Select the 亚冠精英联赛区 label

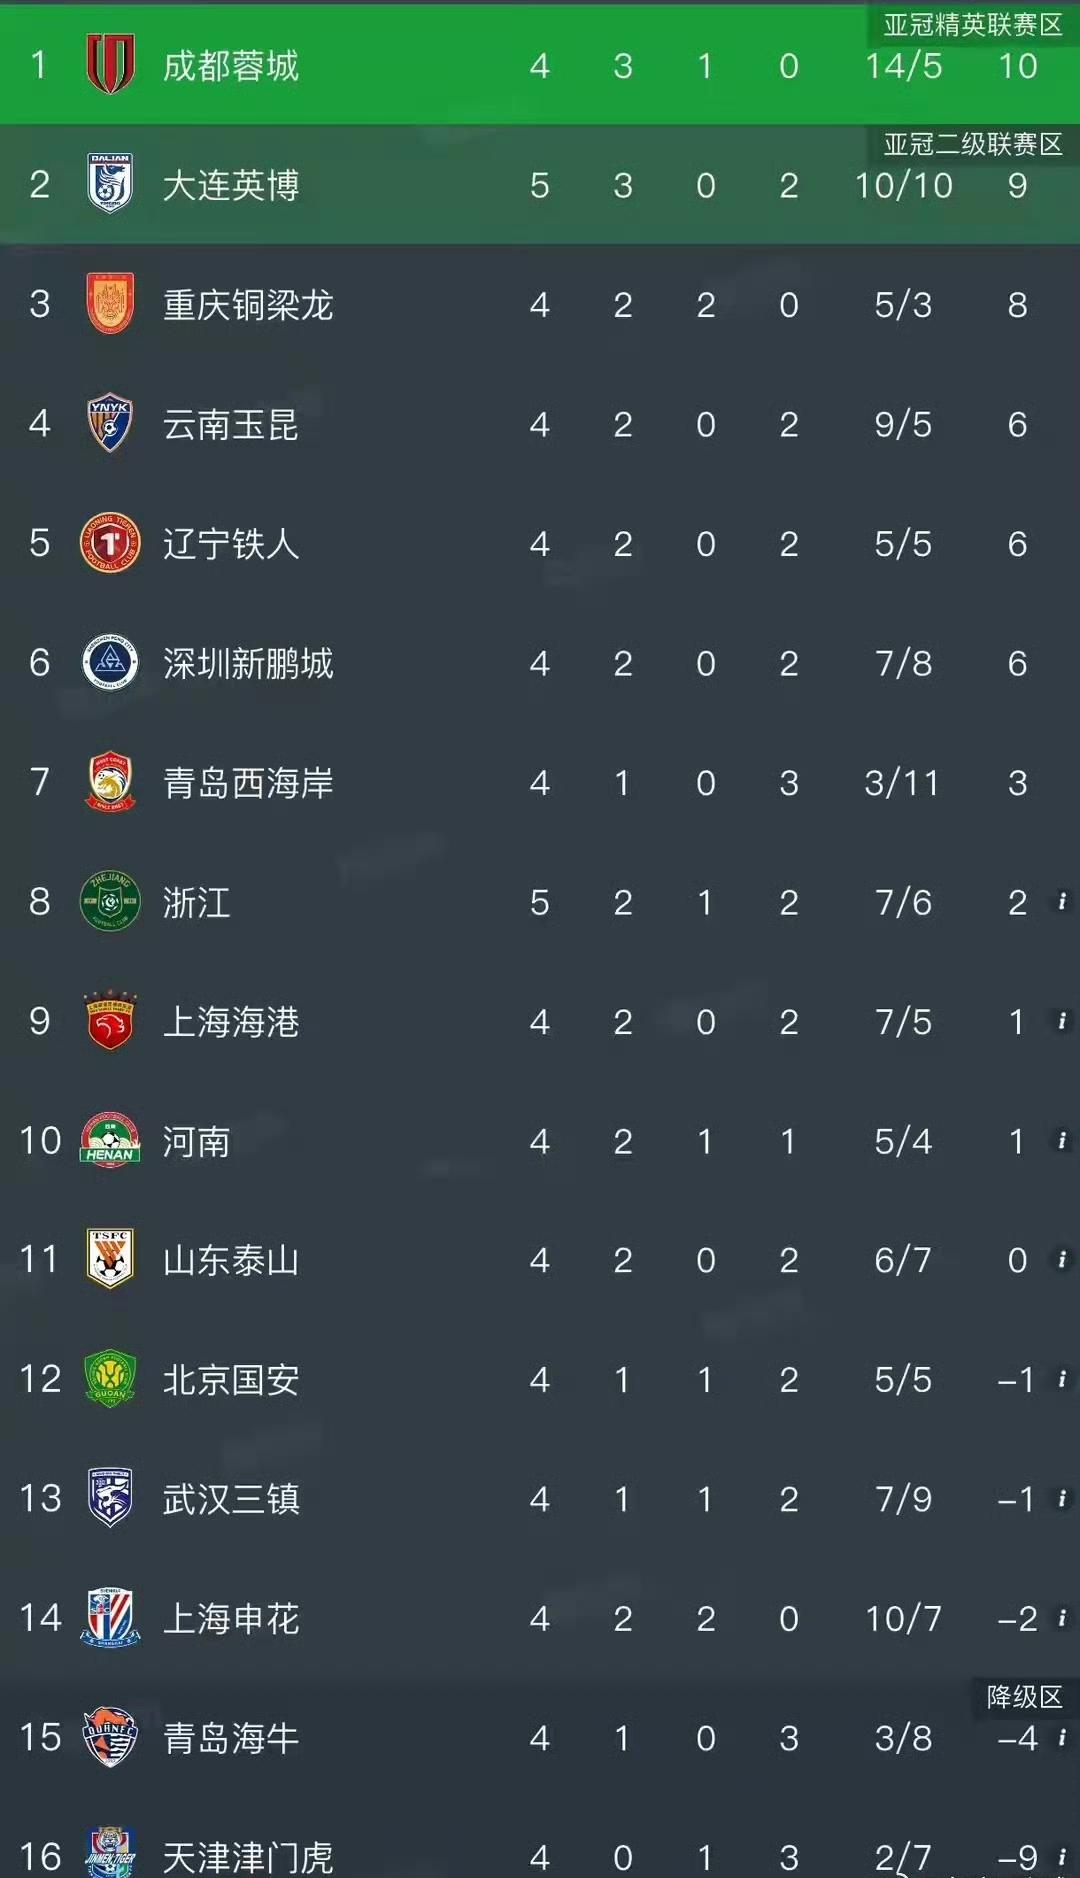click(972, 25)
